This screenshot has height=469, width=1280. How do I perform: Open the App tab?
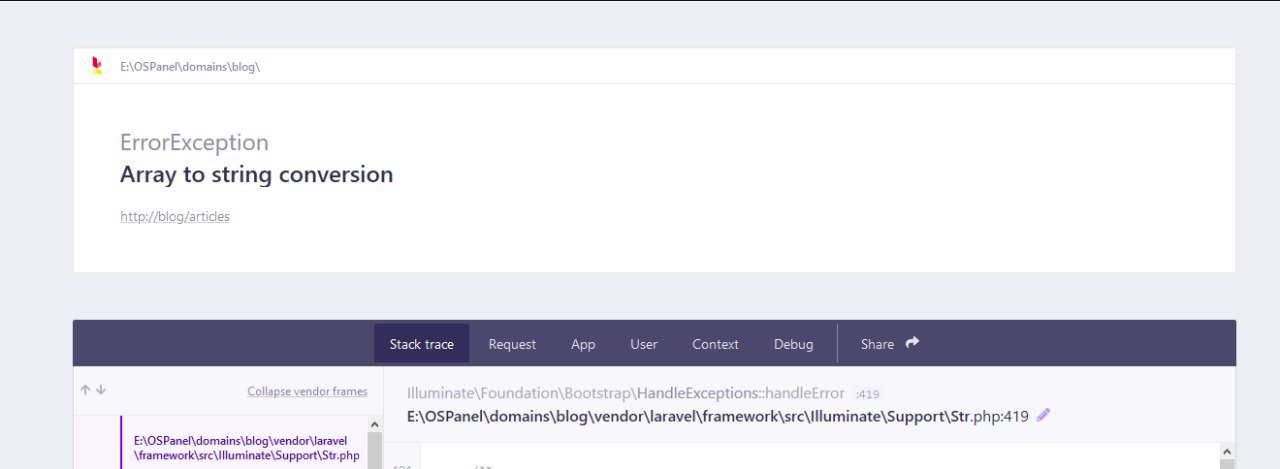[583, 344]
